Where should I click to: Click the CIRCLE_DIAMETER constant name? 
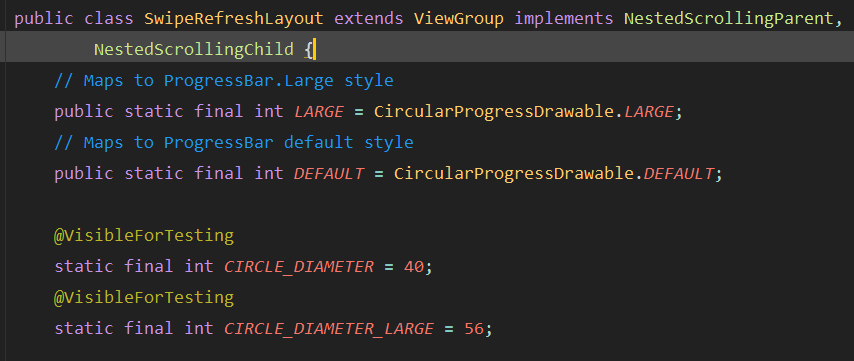tap(299, 267)
